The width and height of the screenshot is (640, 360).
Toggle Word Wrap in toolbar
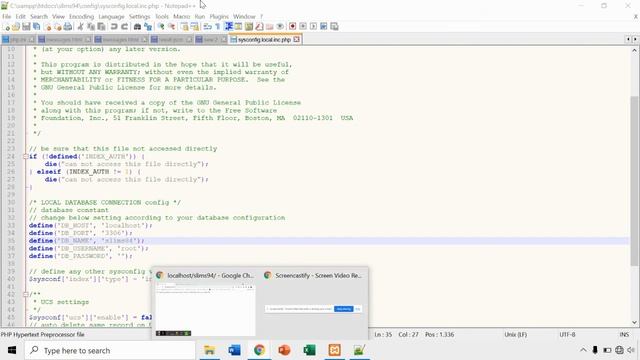click(208, 27)
